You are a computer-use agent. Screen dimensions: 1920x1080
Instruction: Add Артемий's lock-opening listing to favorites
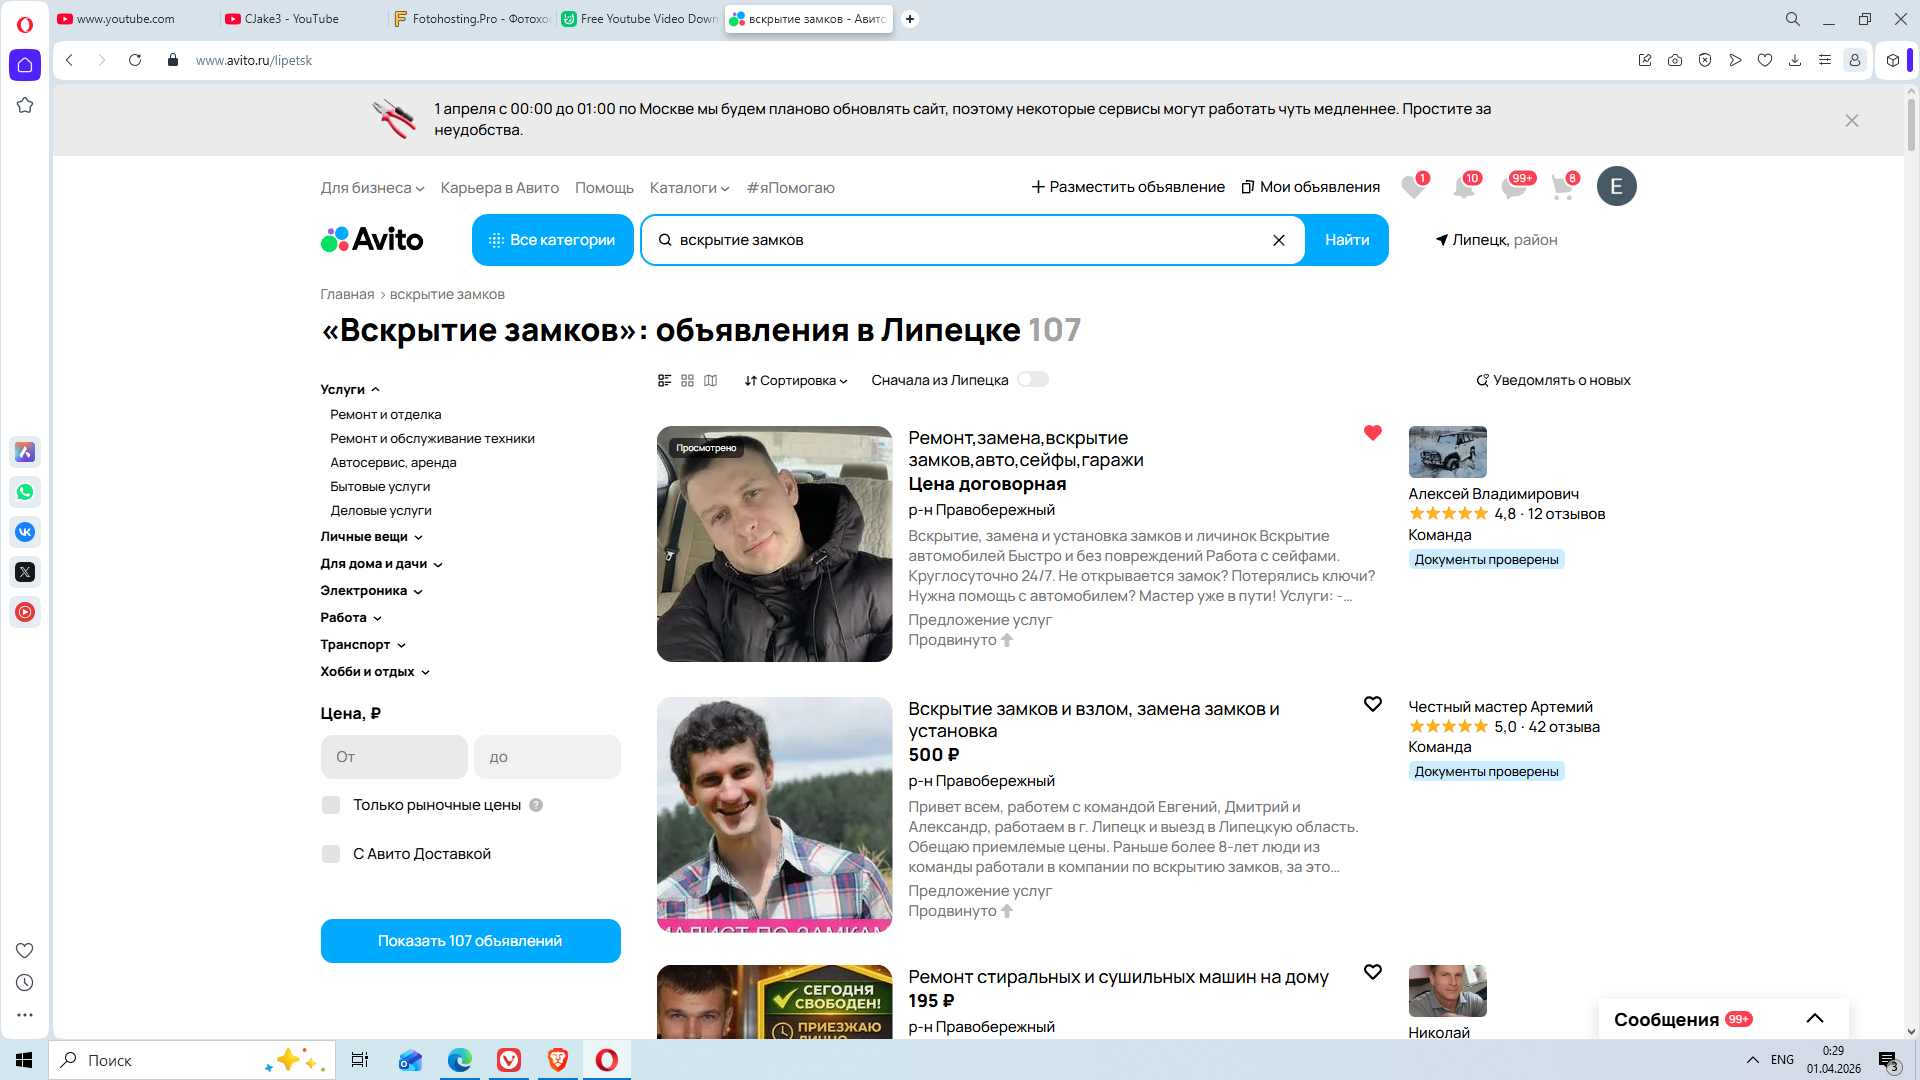1372,704
